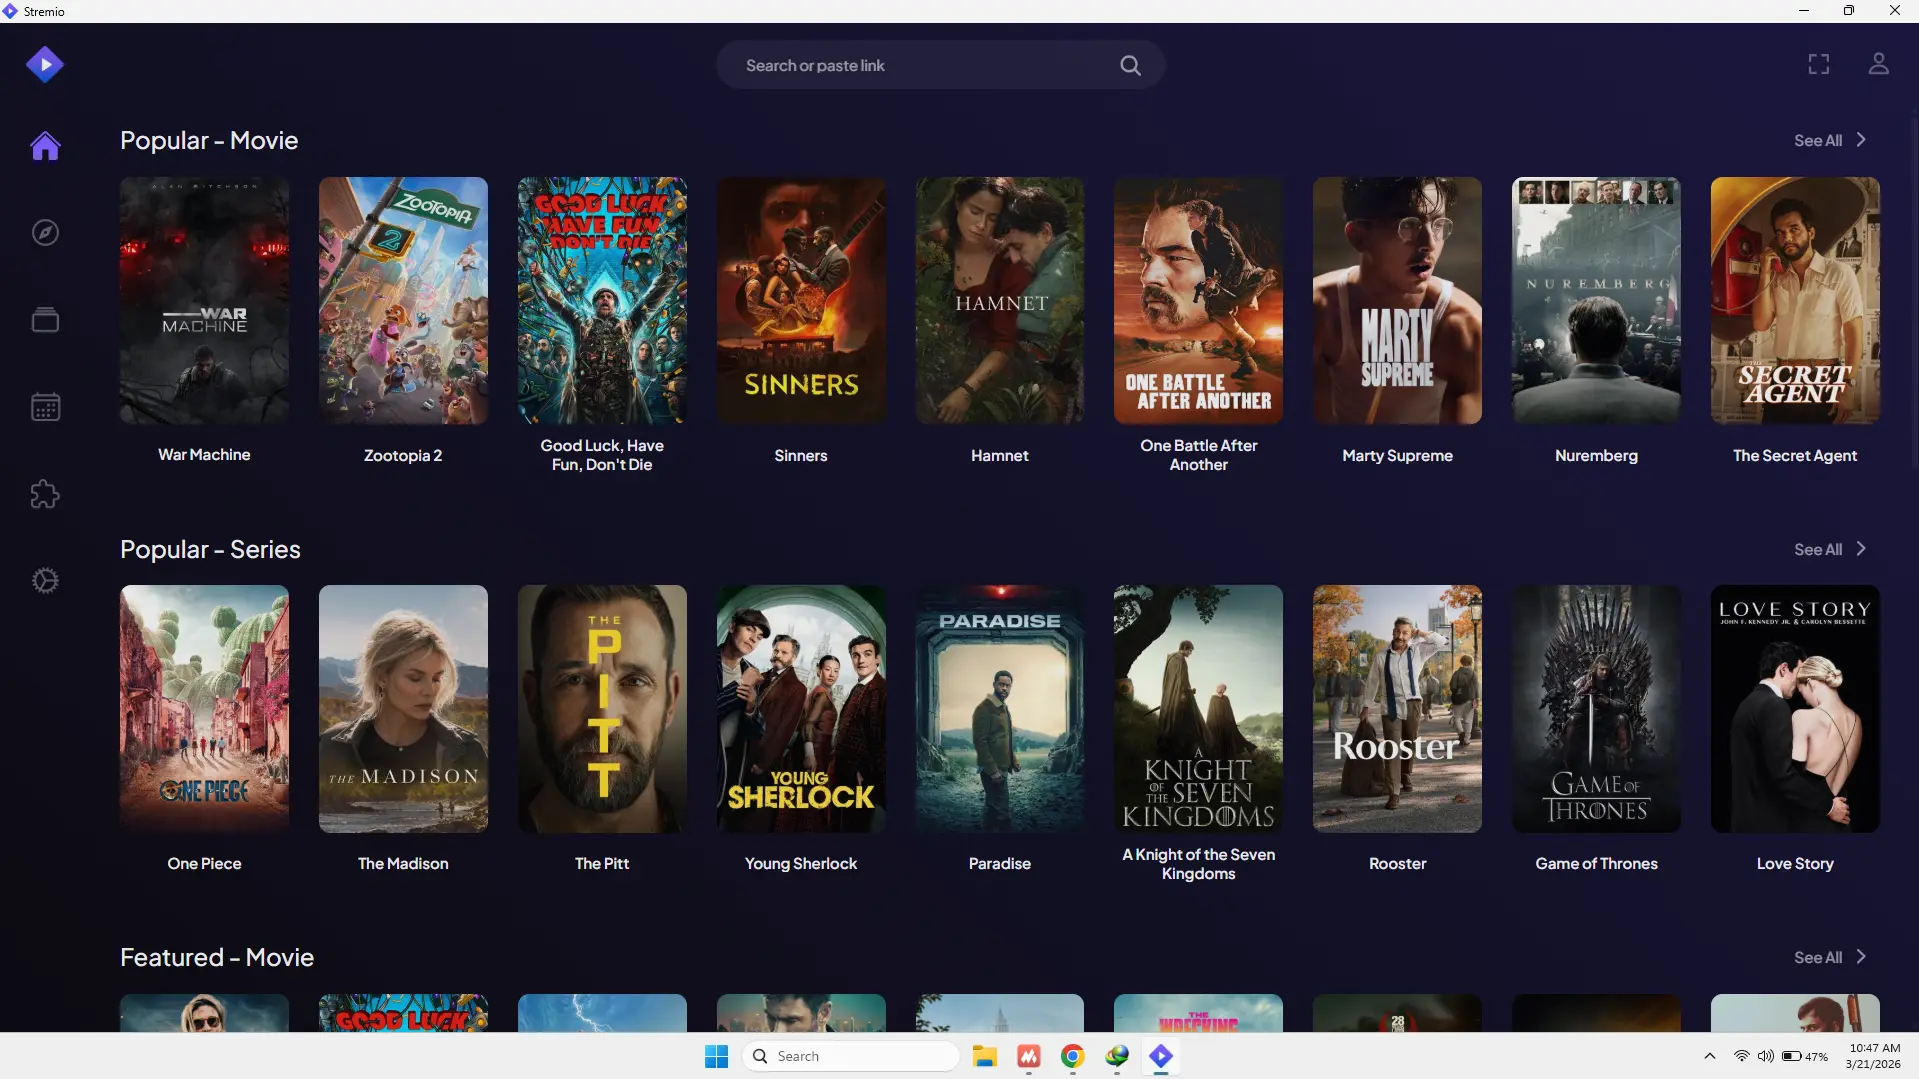This screenshot has height=1079, width=1919.
Task: Open The Secret Agent poster
Action: coord(1795,301)
